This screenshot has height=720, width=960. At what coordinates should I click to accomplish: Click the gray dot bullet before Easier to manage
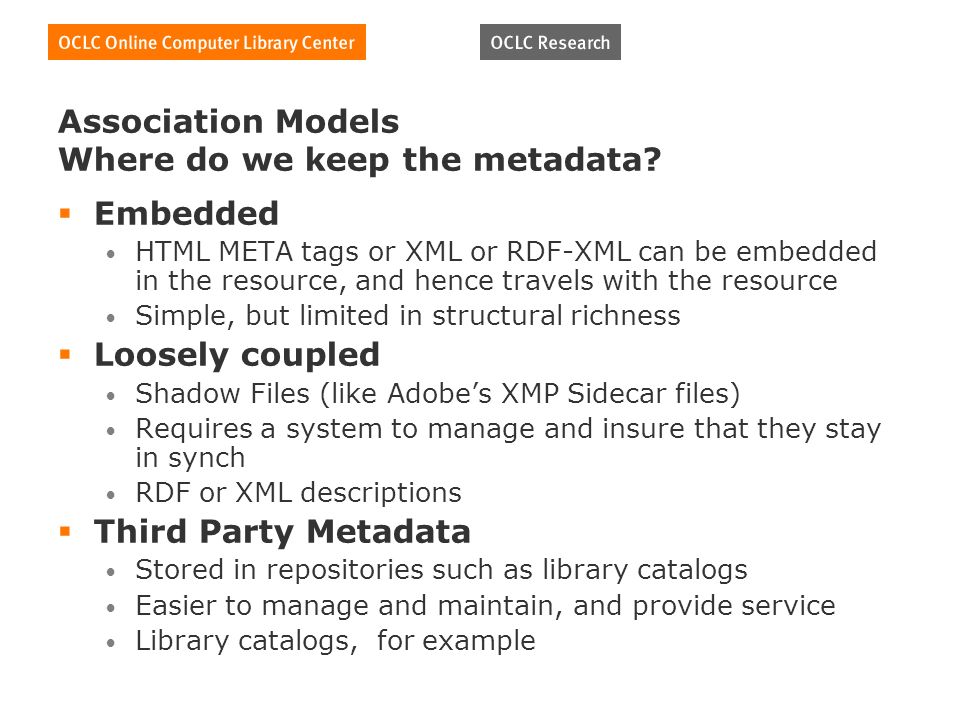click(111, 608)
